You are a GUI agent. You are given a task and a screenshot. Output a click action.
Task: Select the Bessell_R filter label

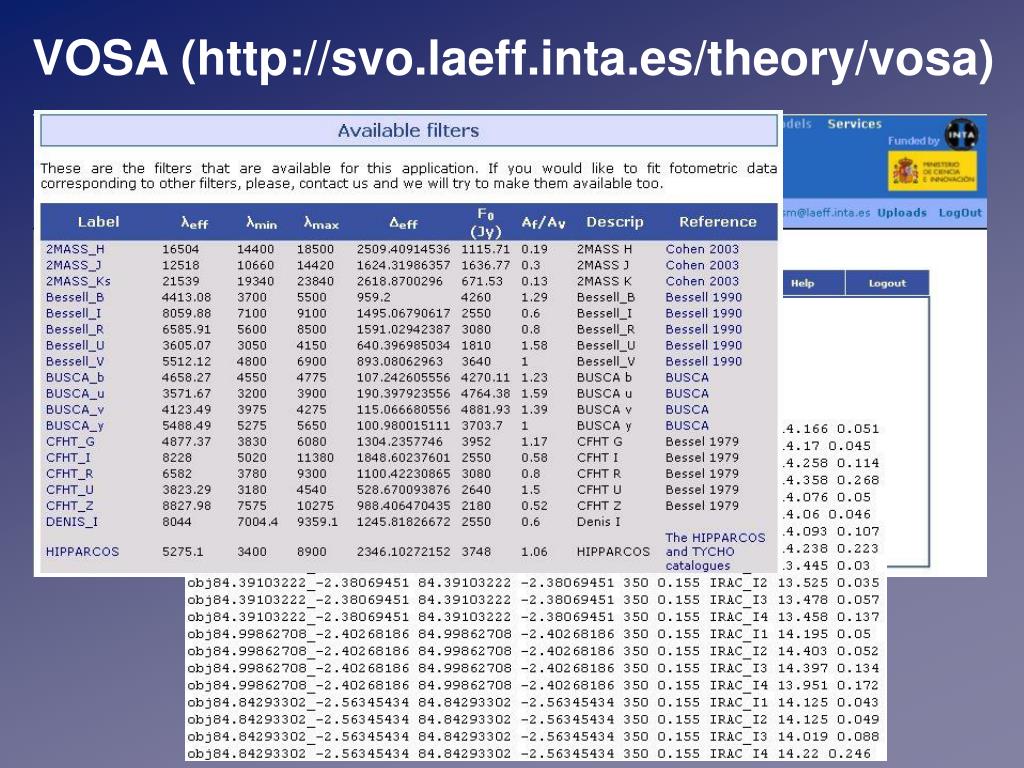point(75,329)
